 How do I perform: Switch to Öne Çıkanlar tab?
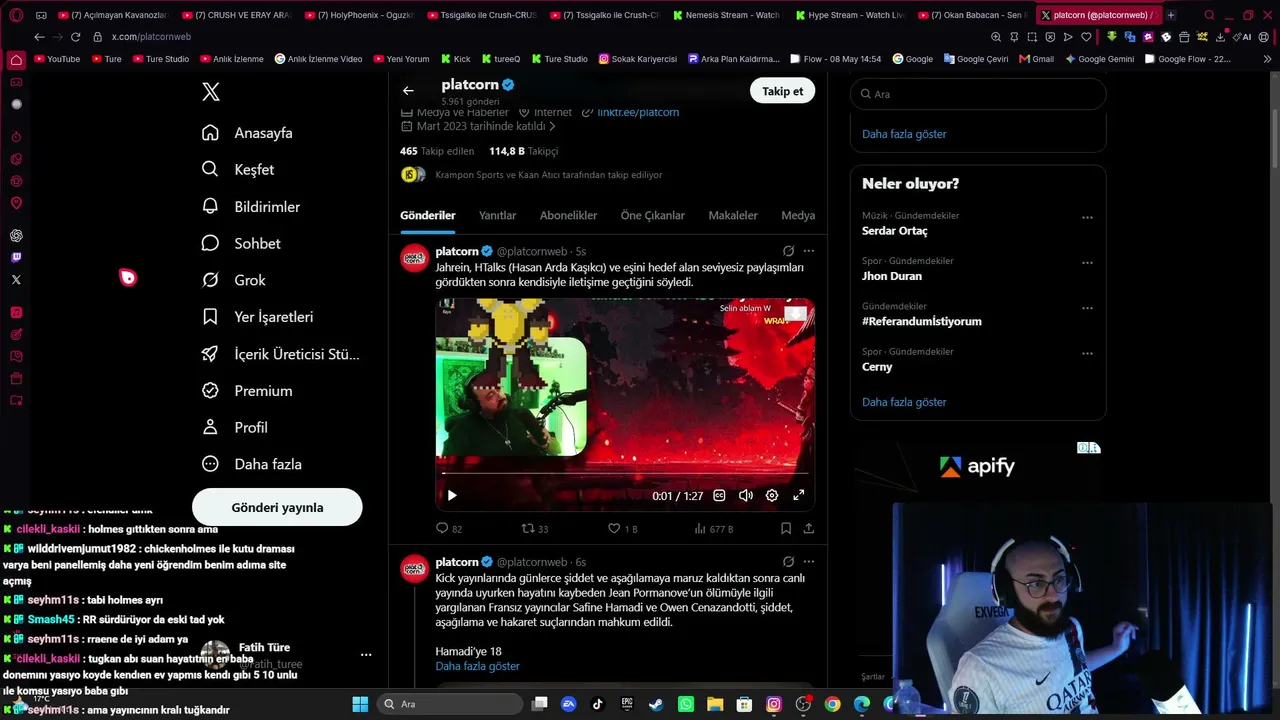coord(653,215)
